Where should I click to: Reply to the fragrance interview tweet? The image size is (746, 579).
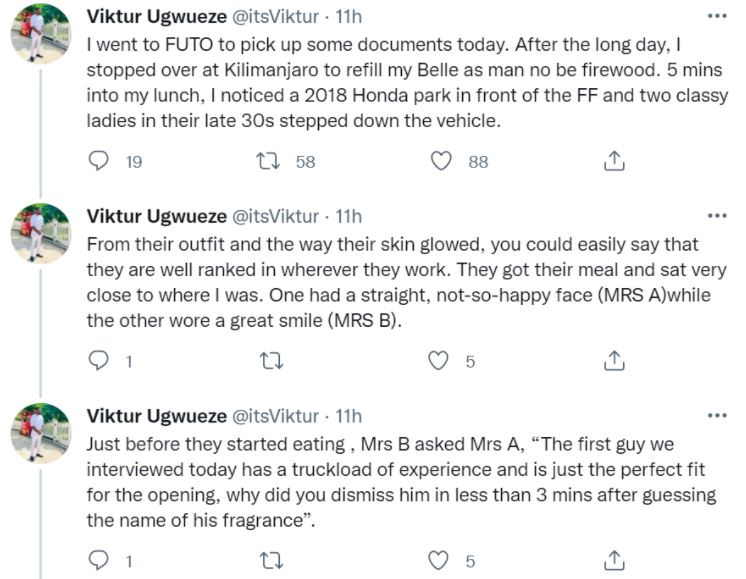[x=99, y=559]
